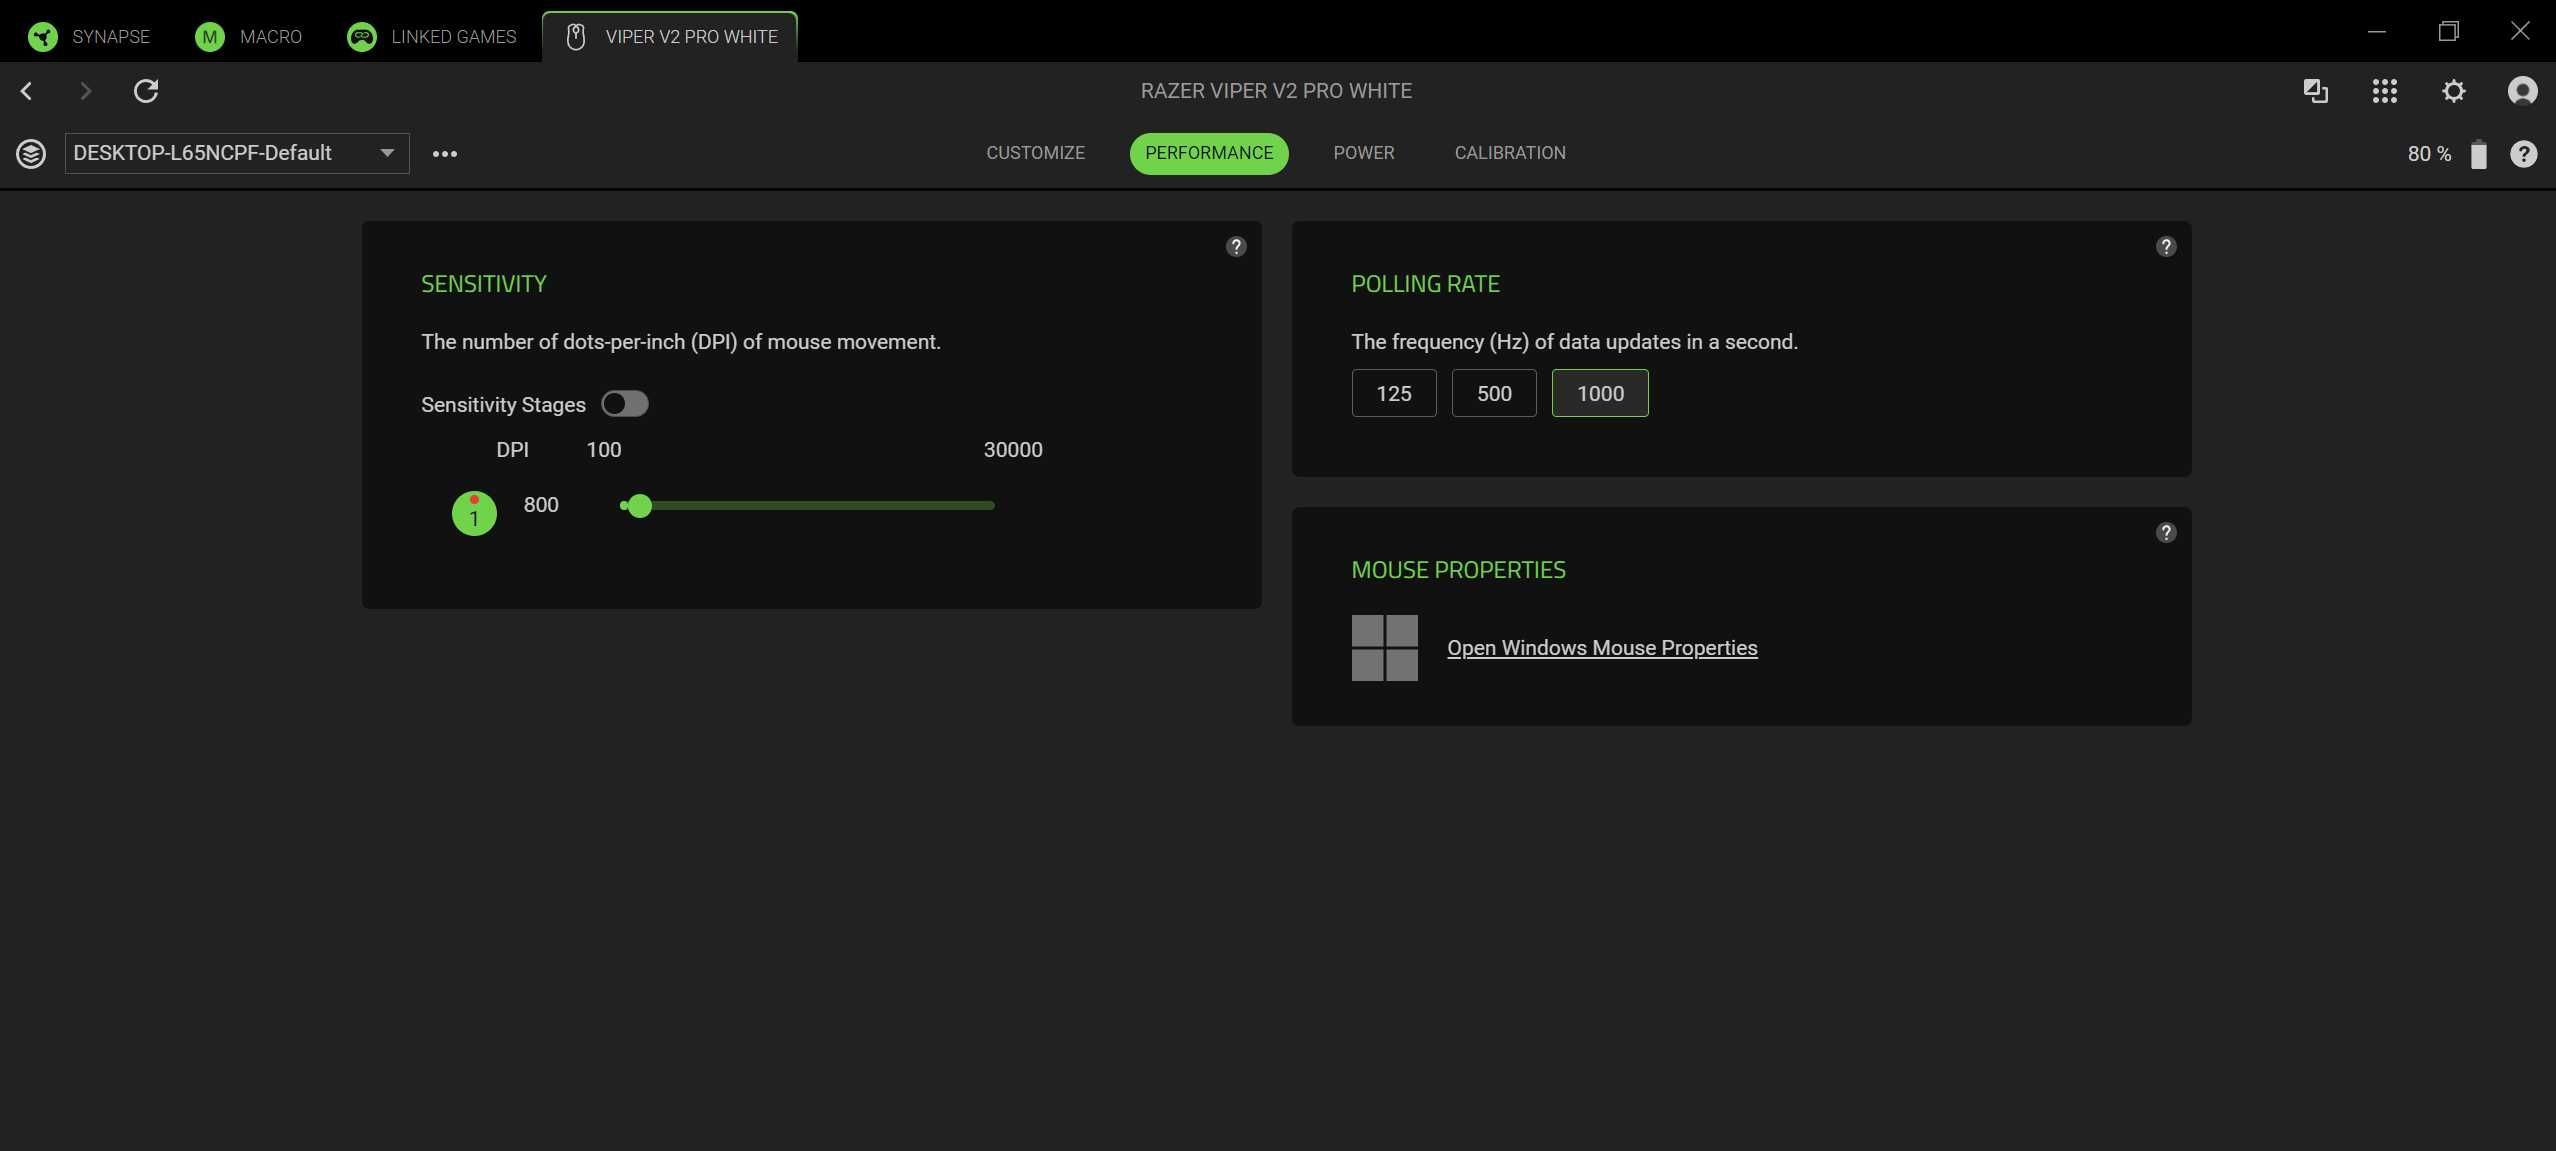Image resolution: width=2556 pixels, height=1151 pixels.
Task: Select the Performance section
Action: click(1209, 153)
